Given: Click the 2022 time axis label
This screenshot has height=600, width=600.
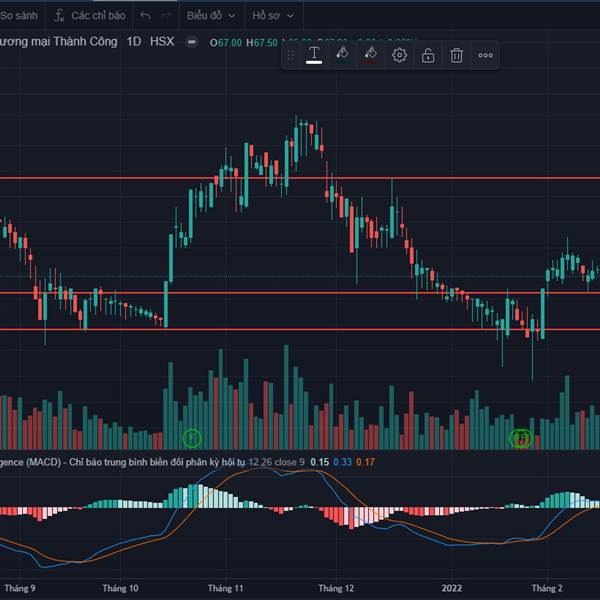Looking at the screenshot, I should coord(452,588).
